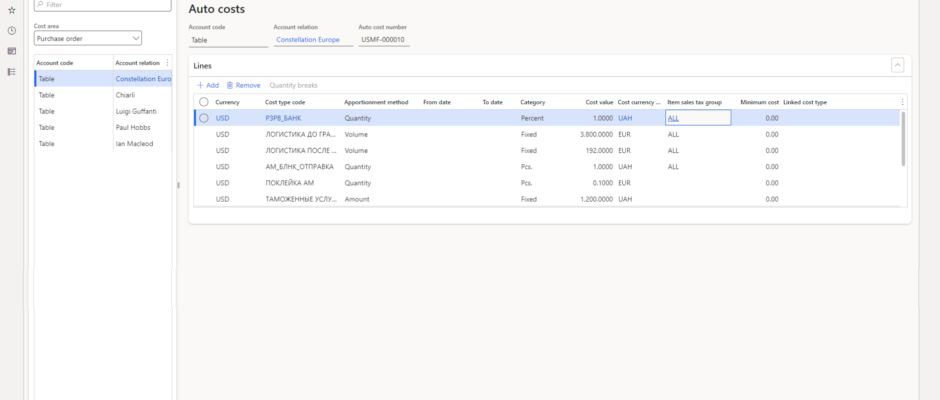940x400 pixels.
Task: Click the trash icon next to Remove
Action: [x=230, y=85]
